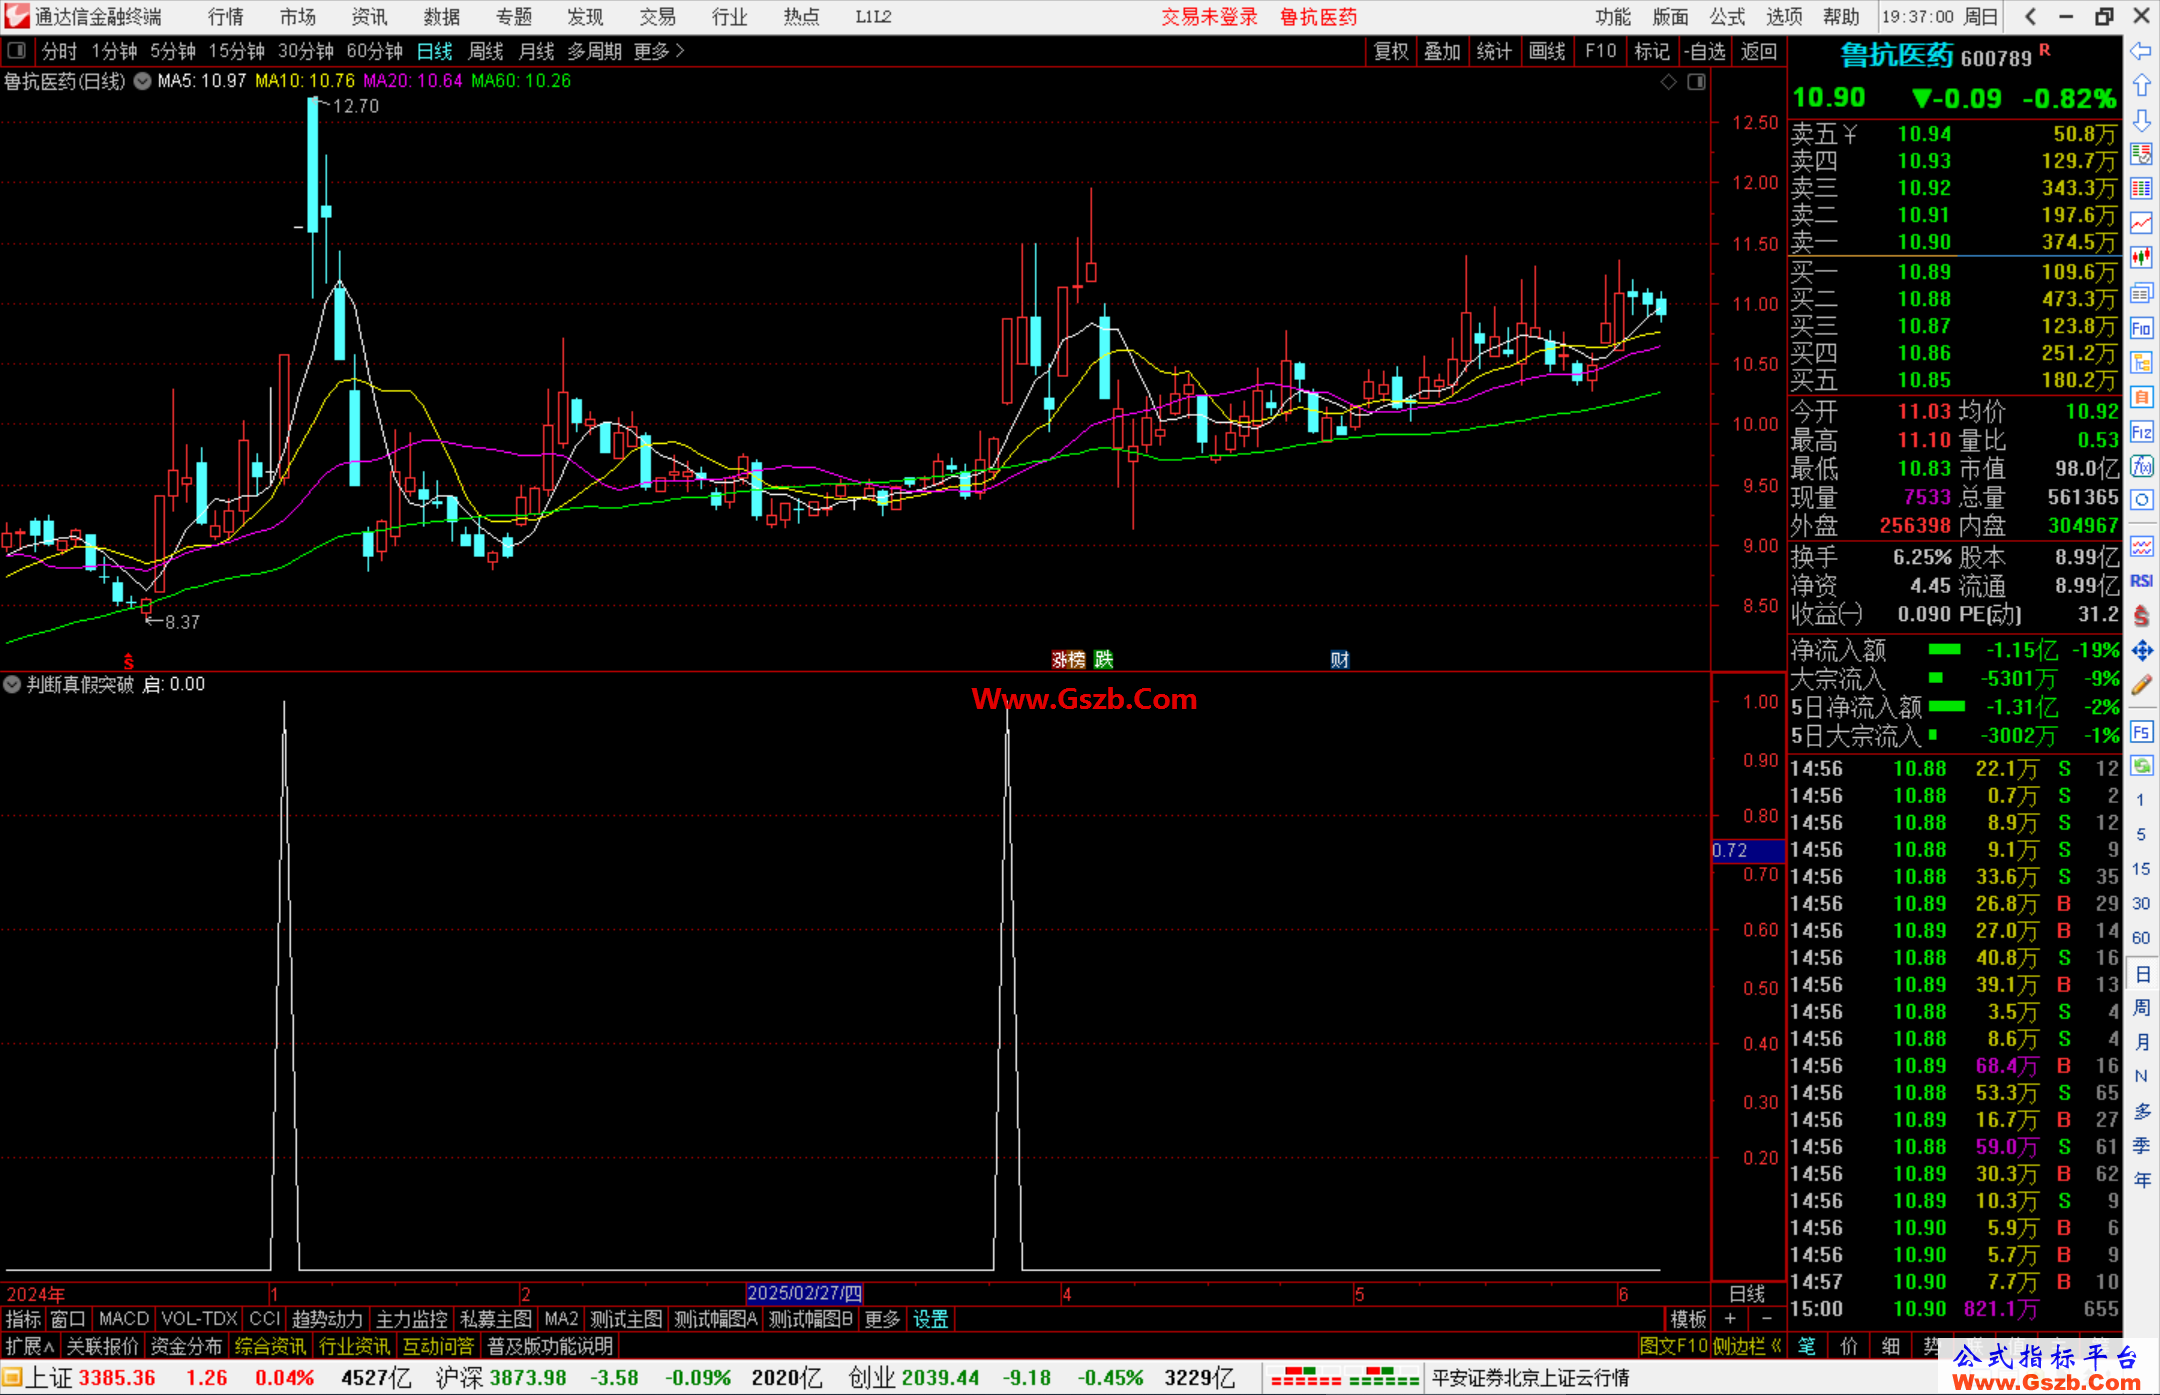Open the tree structure icon in sidebar
The image size is (2160, 1395).
click(x=2141, y=362)
